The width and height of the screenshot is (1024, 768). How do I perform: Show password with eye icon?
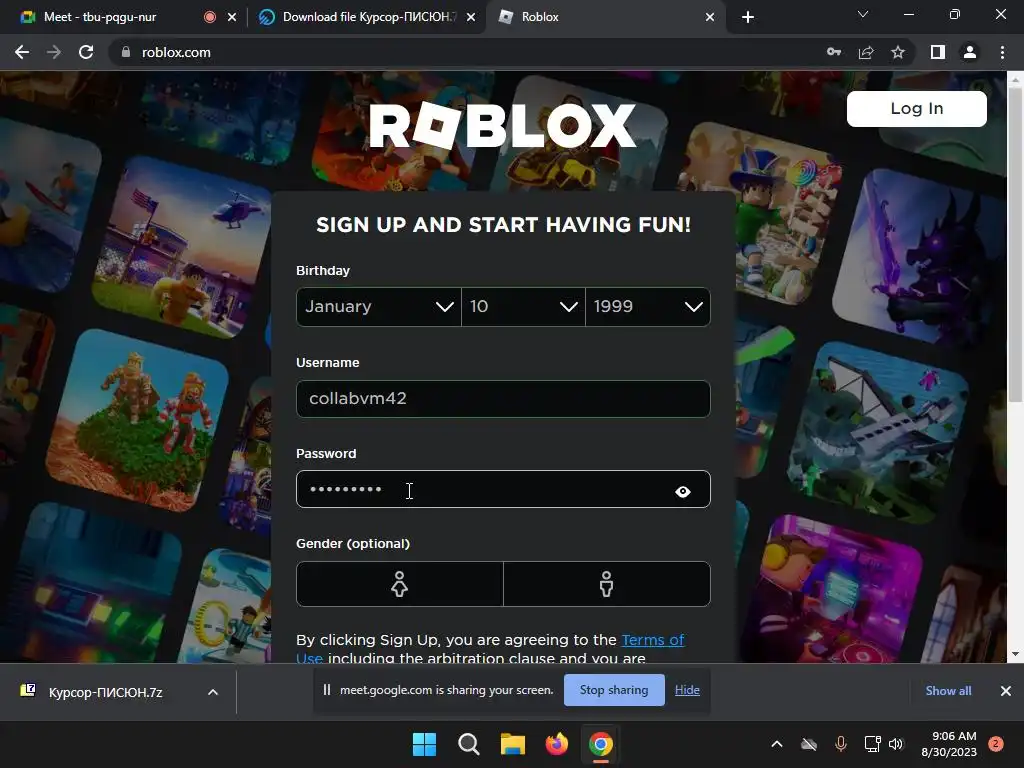pos(683,491)
